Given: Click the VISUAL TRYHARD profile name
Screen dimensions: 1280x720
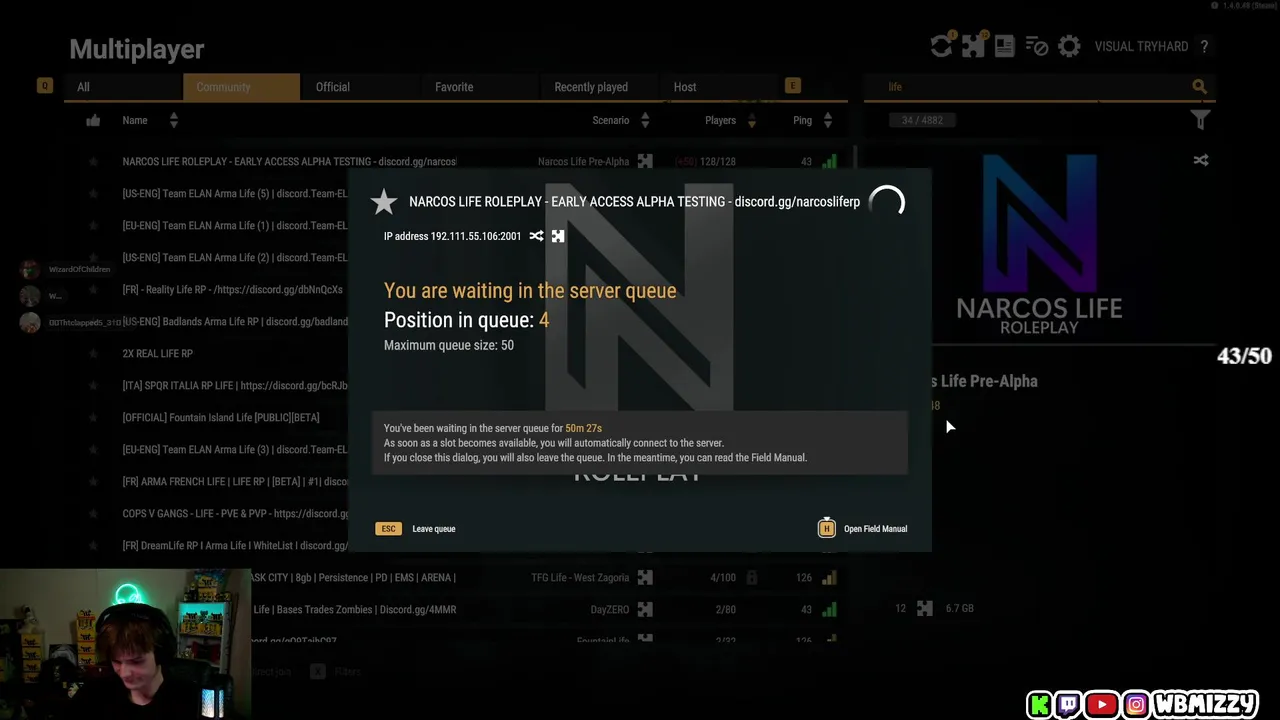Looking at the screenshot, I should coord(1141,46).
